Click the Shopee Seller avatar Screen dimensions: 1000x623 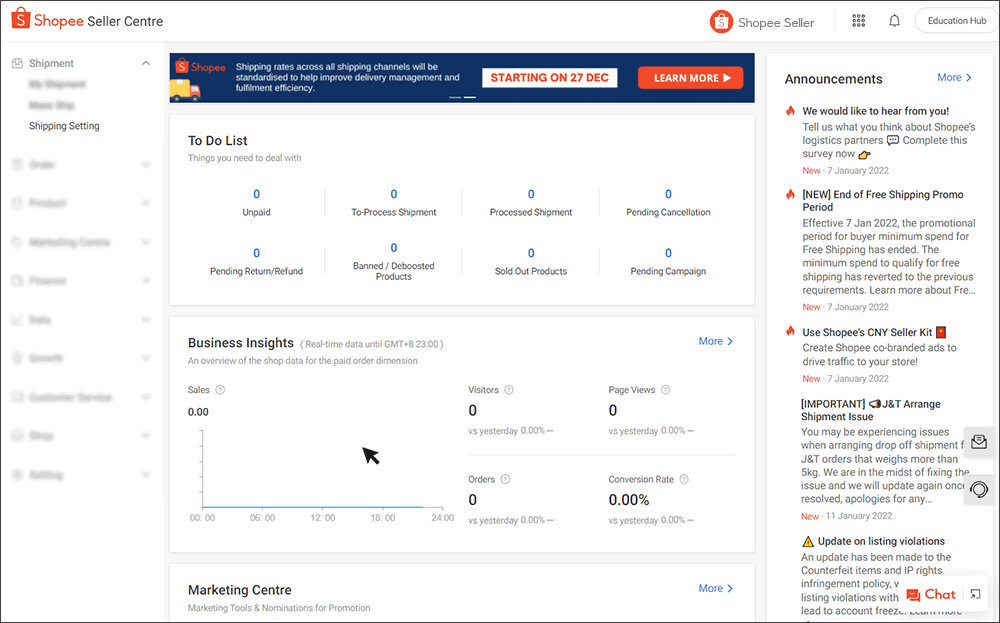[x=721, y=20]
